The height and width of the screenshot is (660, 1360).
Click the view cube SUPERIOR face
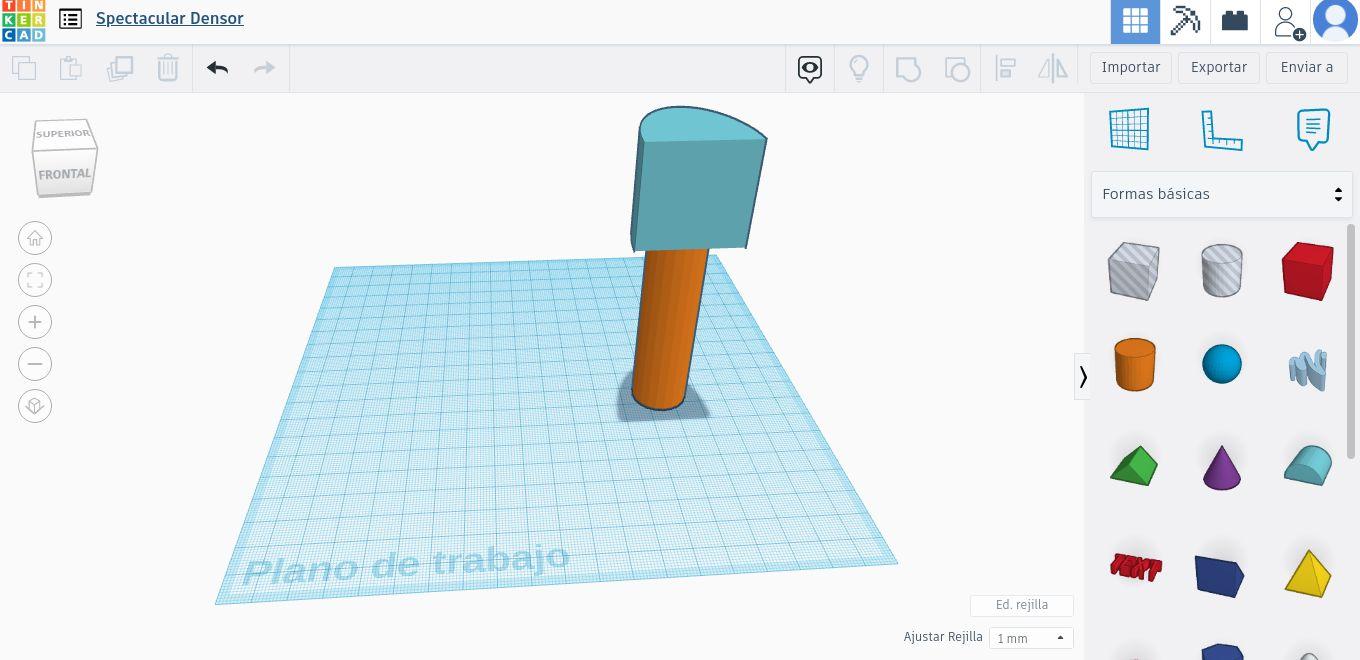pyautogui.click(x=63, y=134)
